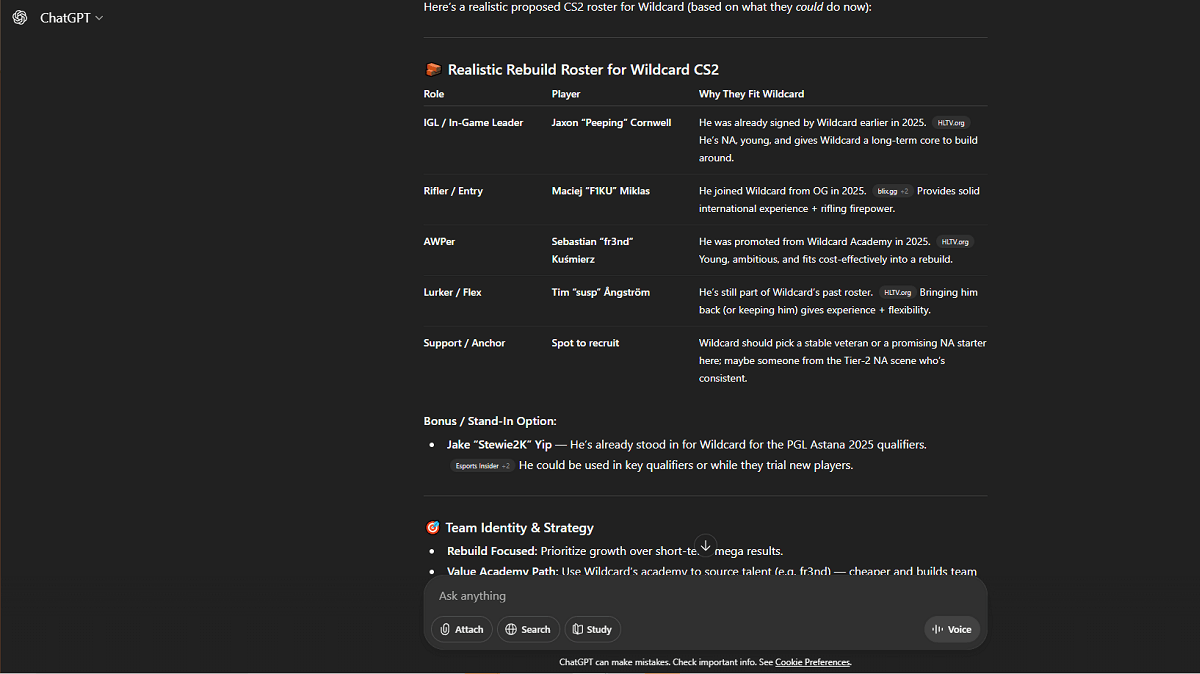
Task: Open the blix.gg citation in the Rifler row
Action: [892, 191]
